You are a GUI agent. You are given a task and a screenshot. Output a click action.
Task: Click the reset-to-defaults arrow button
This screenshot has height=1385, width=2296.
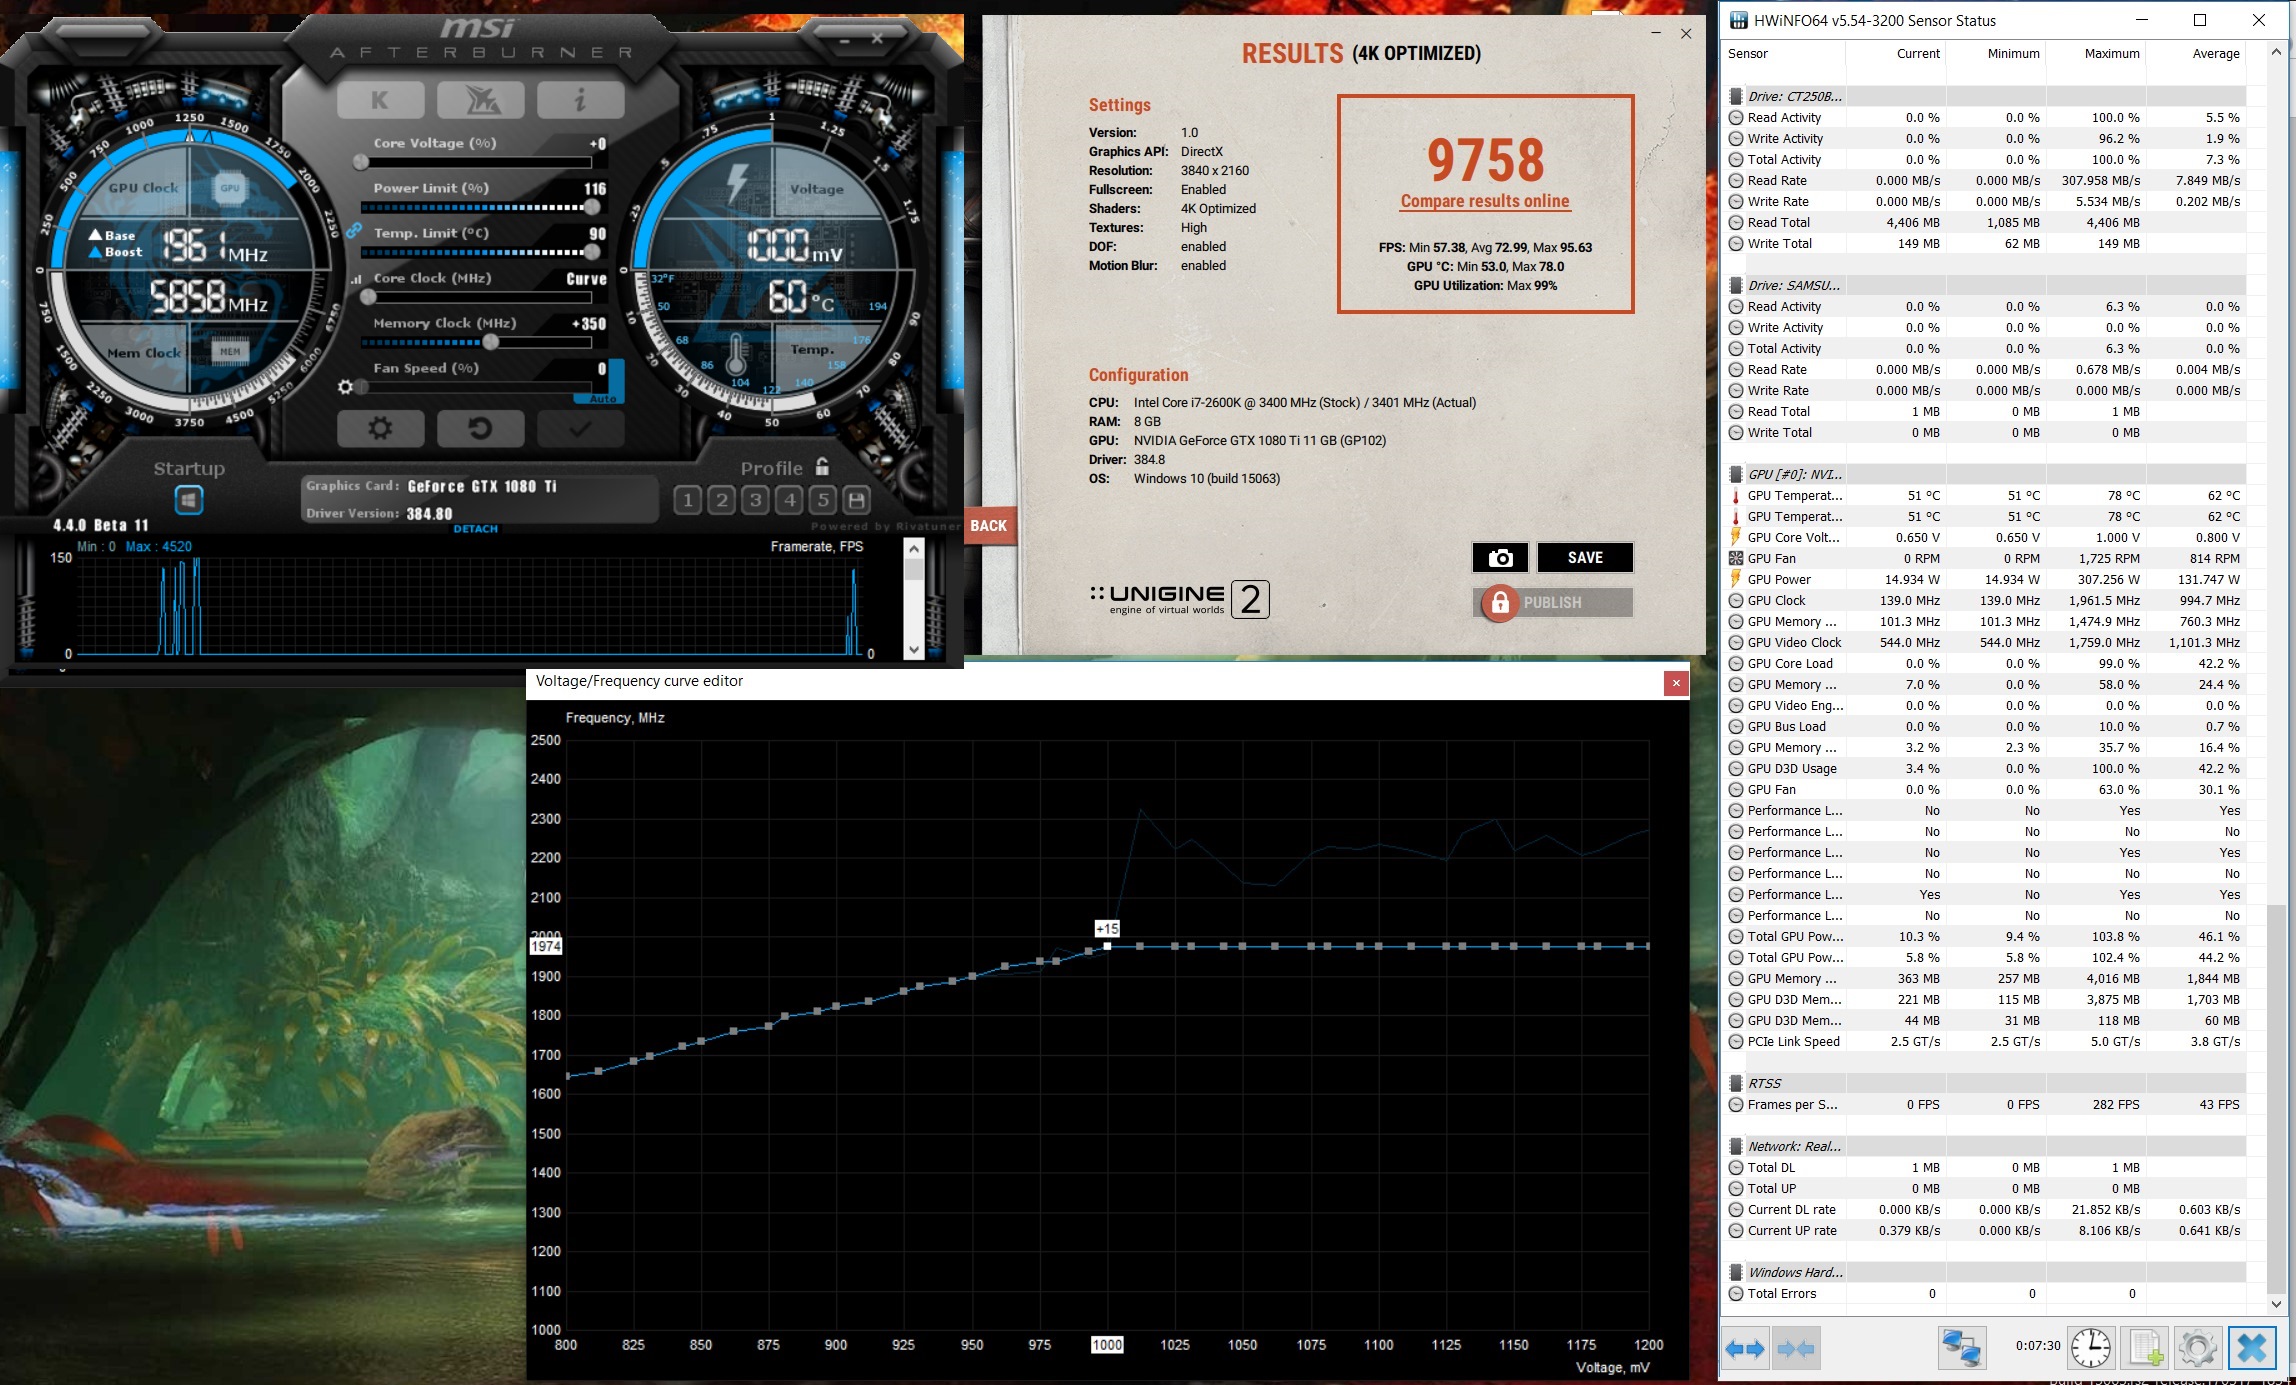(x=480, y=429)
